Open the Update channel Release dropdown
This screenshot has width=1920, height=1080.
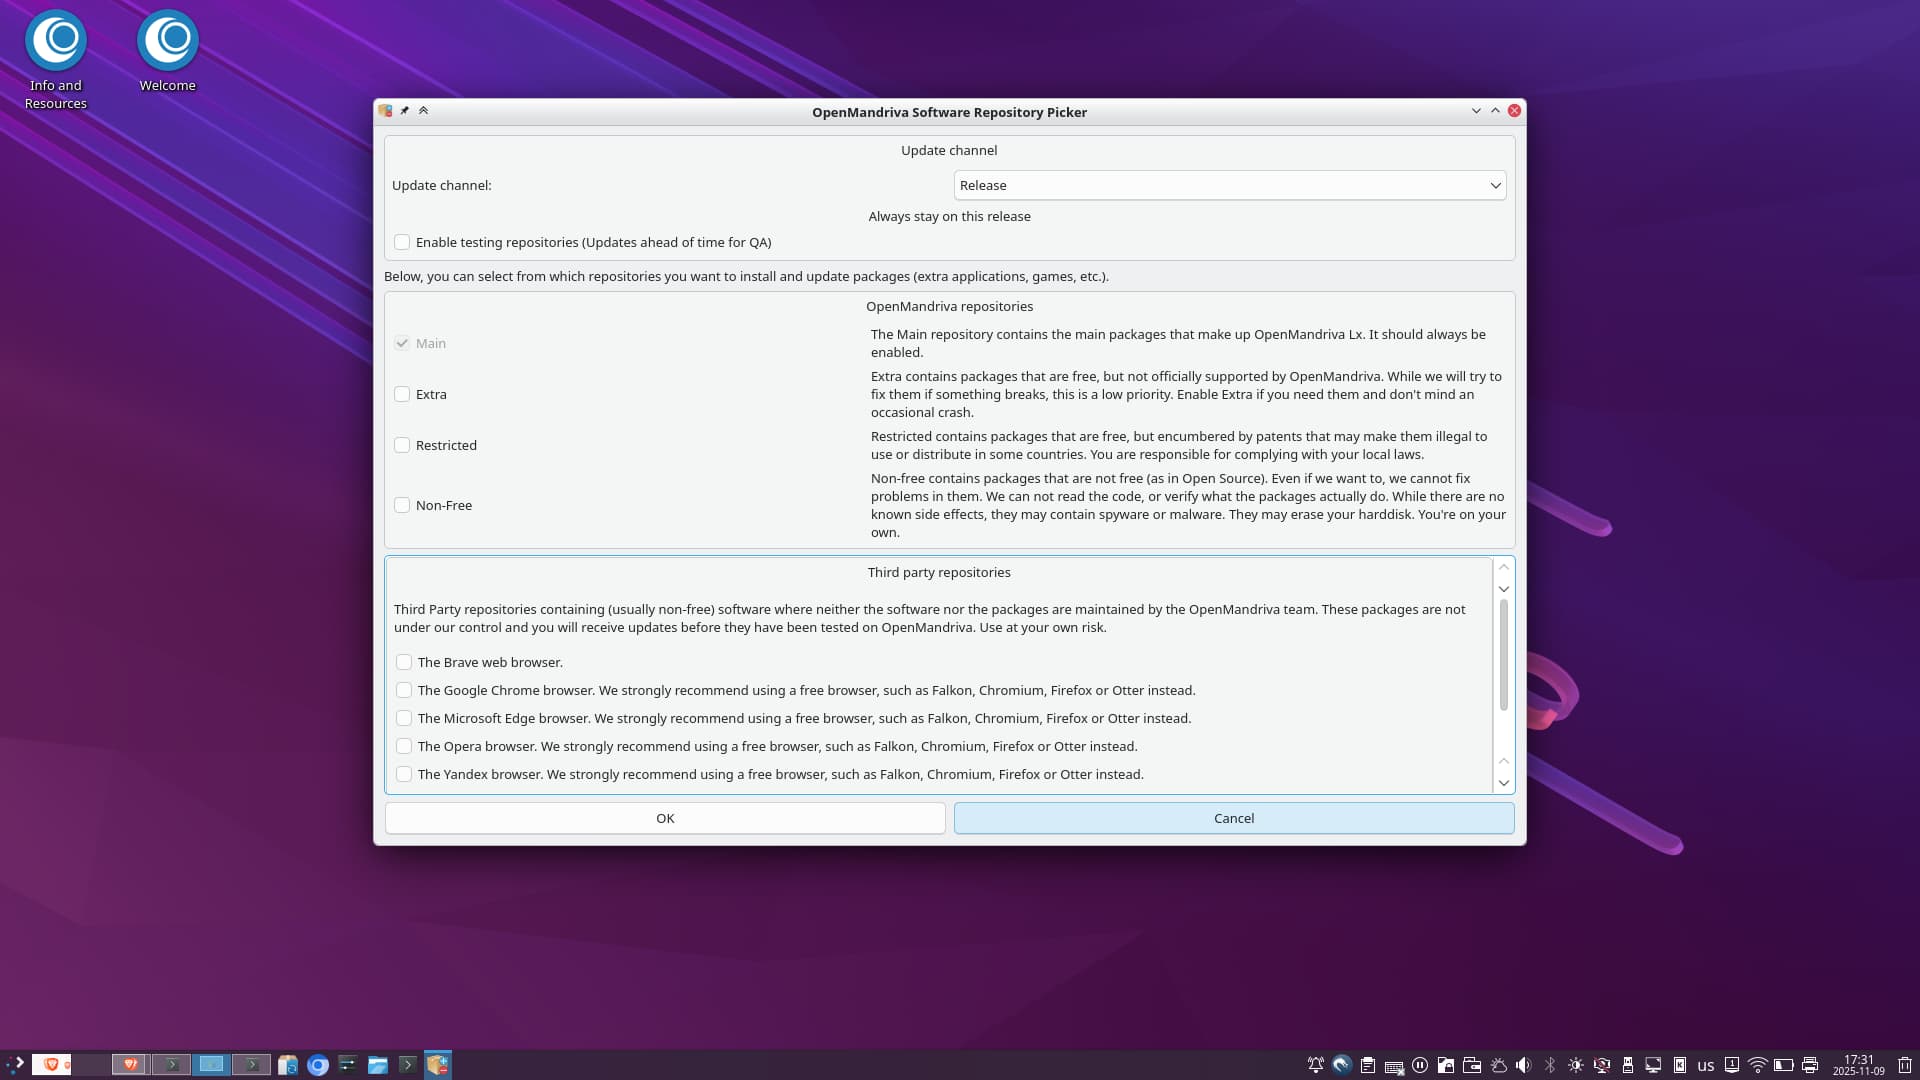tap(1229, 185)
